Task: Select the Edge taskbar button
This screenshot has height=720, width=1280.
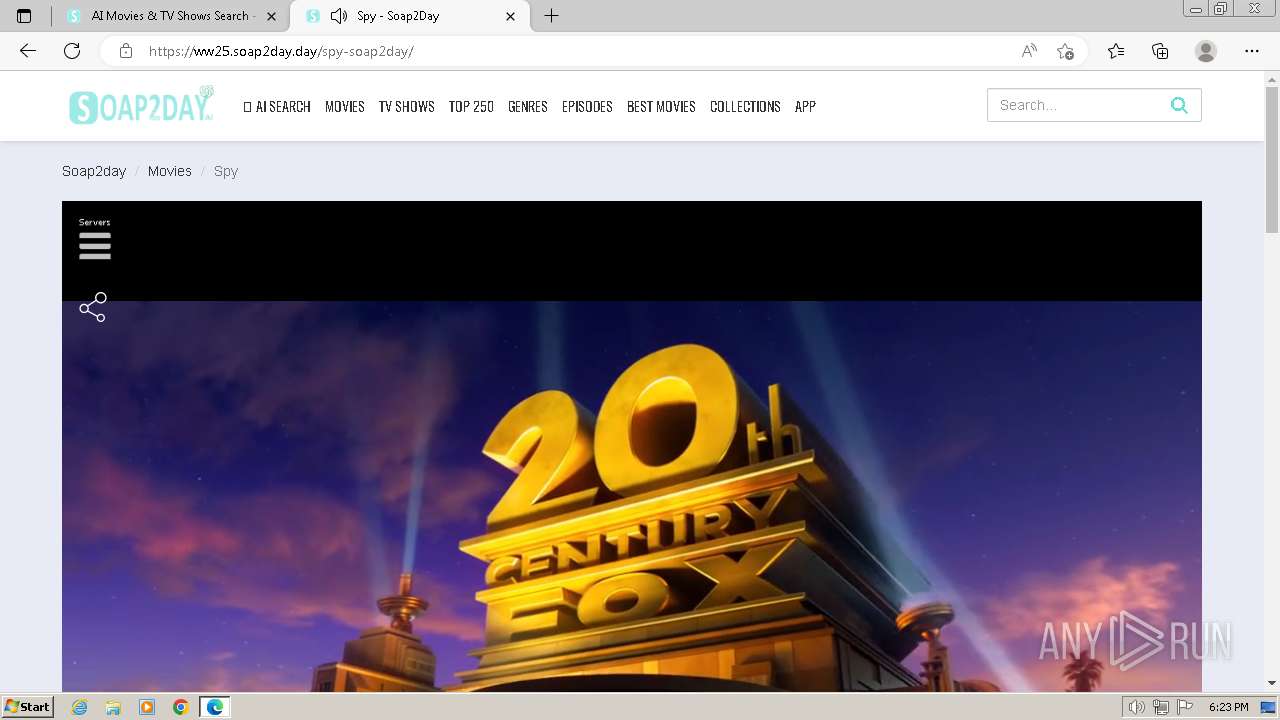Action: [x=215, y=707]
